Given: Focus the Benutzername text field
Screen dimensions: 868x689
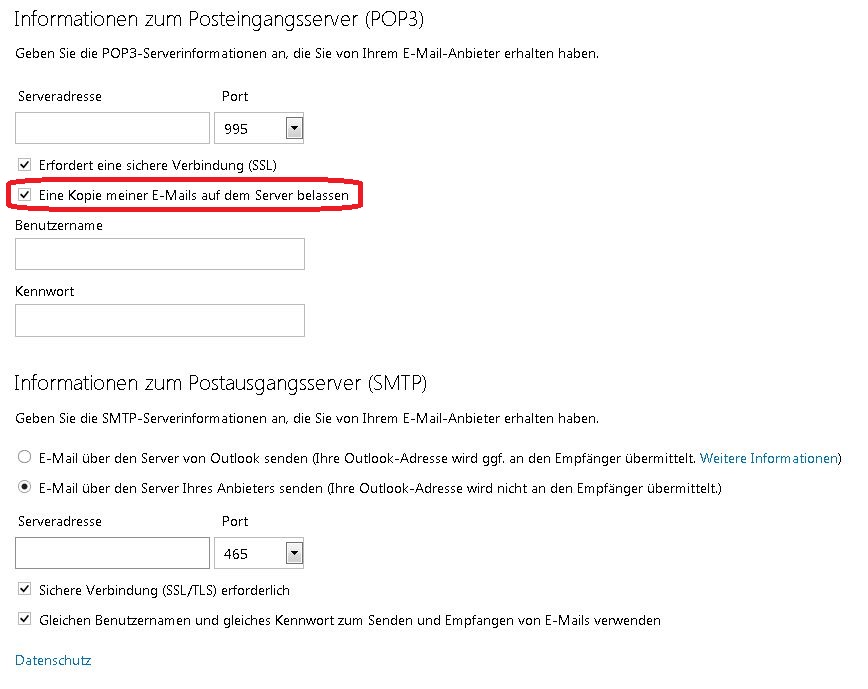Looking at the screenshot, I should (x=160, y=254).
